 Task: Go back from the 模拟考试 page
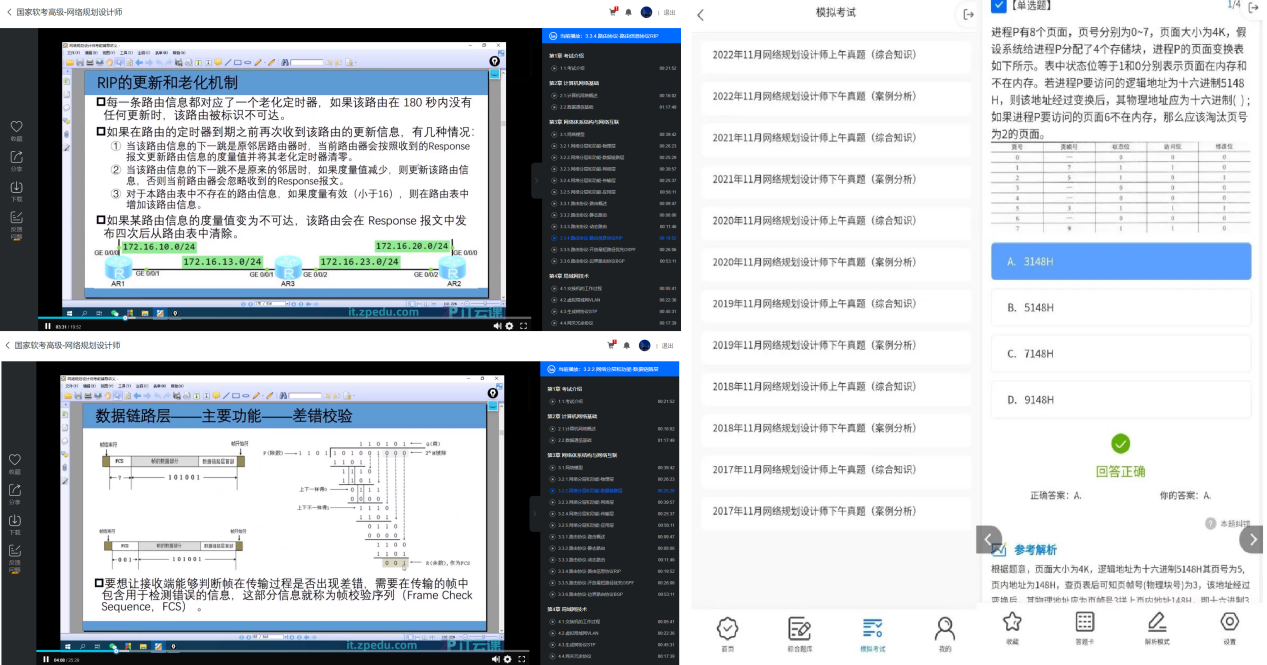click(700, 14)
